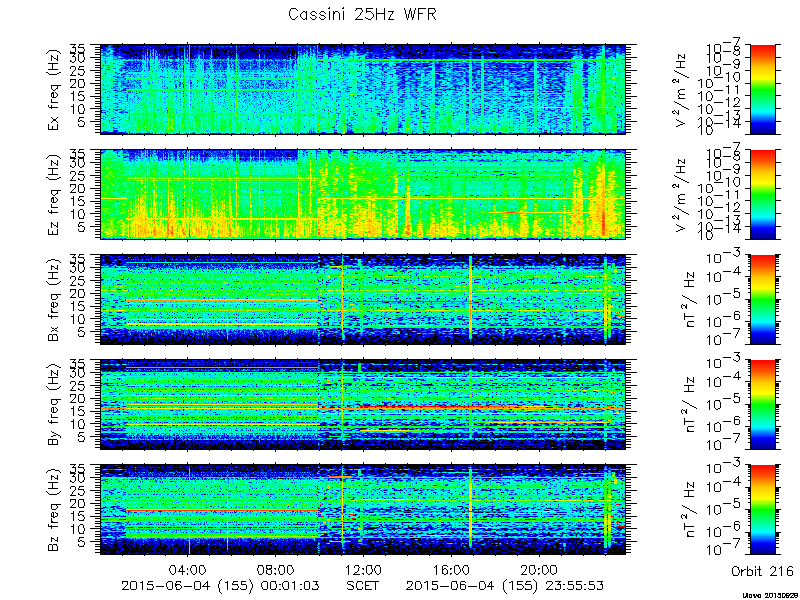Click the Bz panel color scale bar

pos(762,510)
